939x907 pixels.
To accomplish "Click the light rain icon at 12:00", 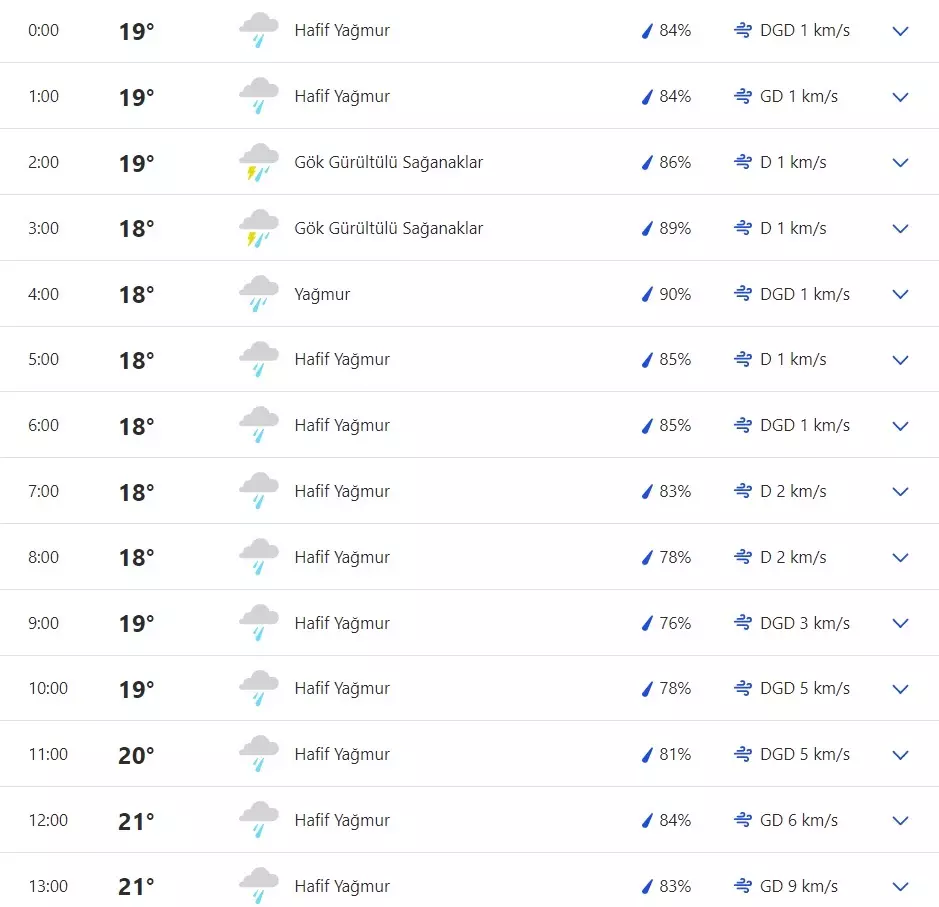I will [258, 820].
